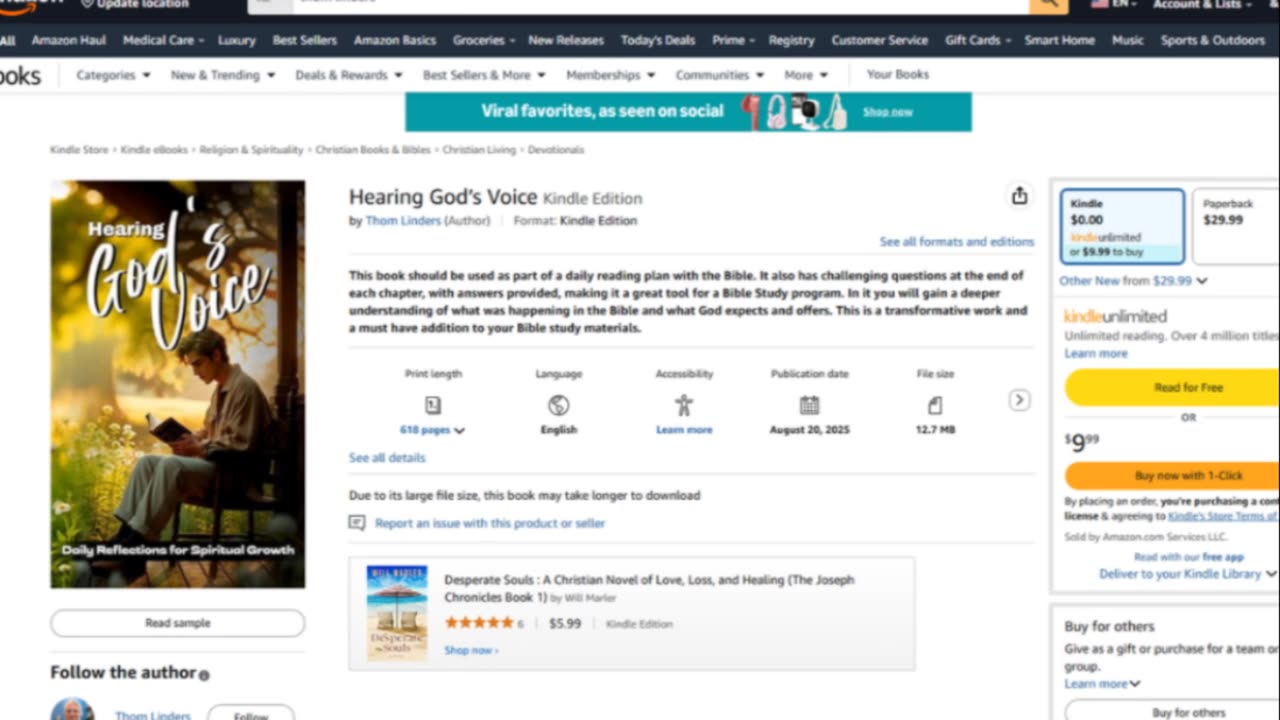
Task: Open Kindle Store Terms link
Action: click(1224, 516)
